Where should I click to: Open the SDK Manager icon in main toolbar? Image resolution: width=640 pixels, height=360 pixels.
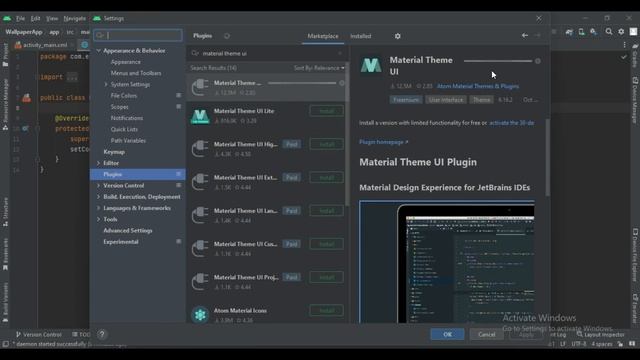coord(593,31)
